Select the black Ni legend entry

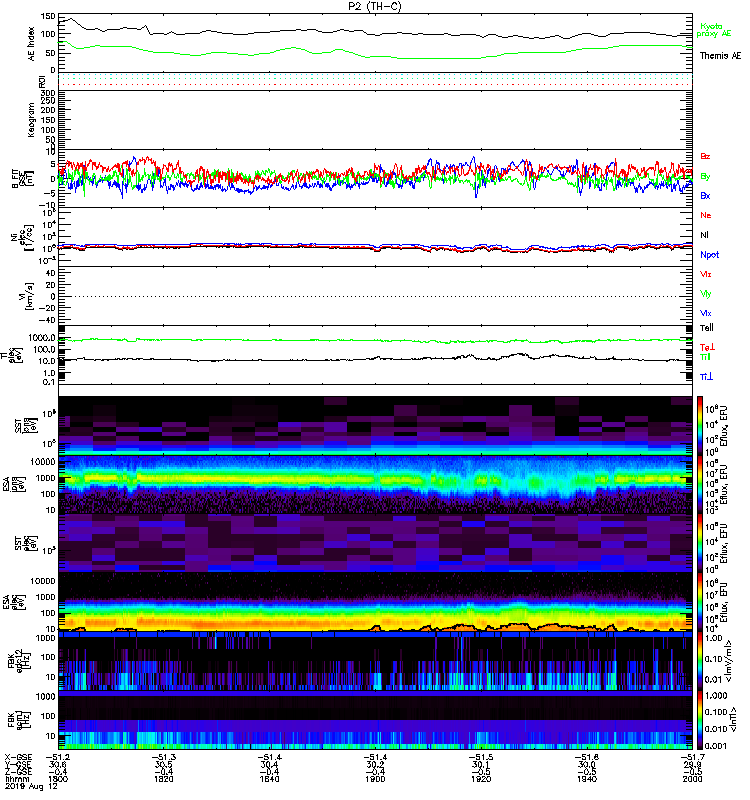pyautogui.click(x=704, y=235)
